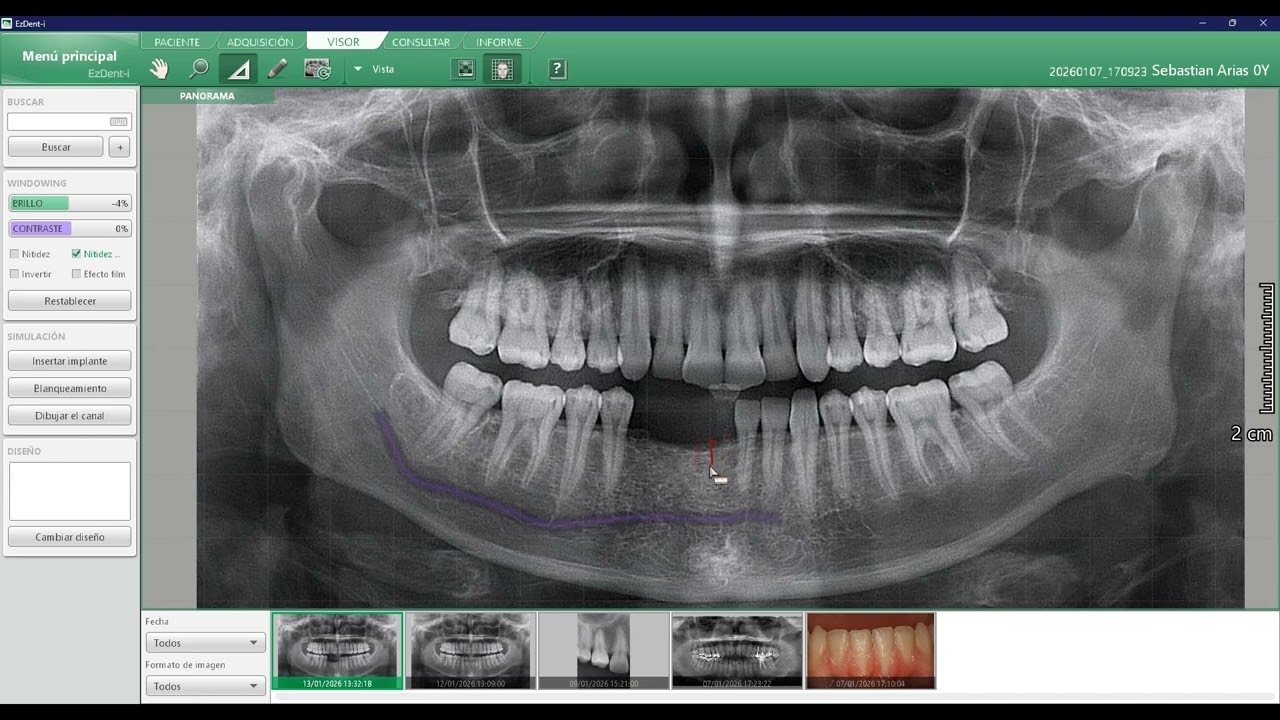Image resolution: width=1280 pixels, height=720 pixels.
Task: Select panoramic thumbnail dated 07/01/2026 17:23:22
Action: pos(737,651)
